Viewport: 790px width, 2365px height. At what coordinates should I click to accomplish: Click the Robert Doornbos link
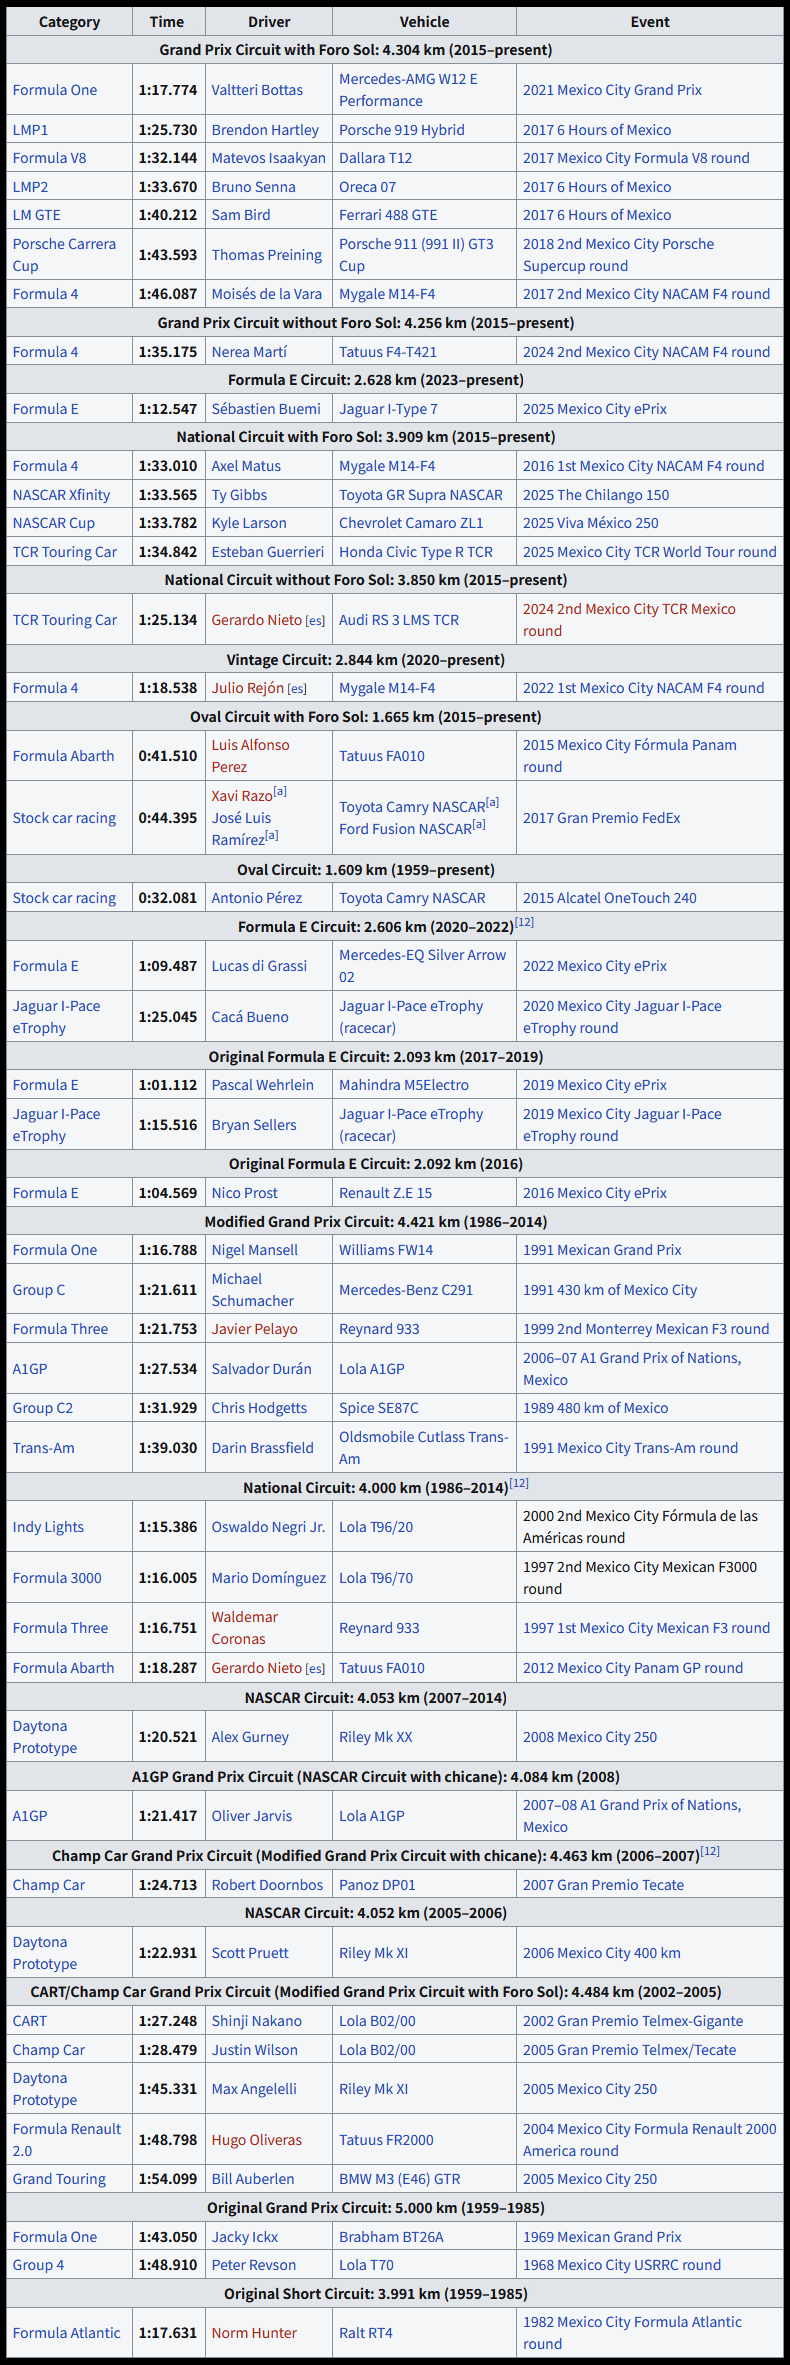(x=267, y=1885)
